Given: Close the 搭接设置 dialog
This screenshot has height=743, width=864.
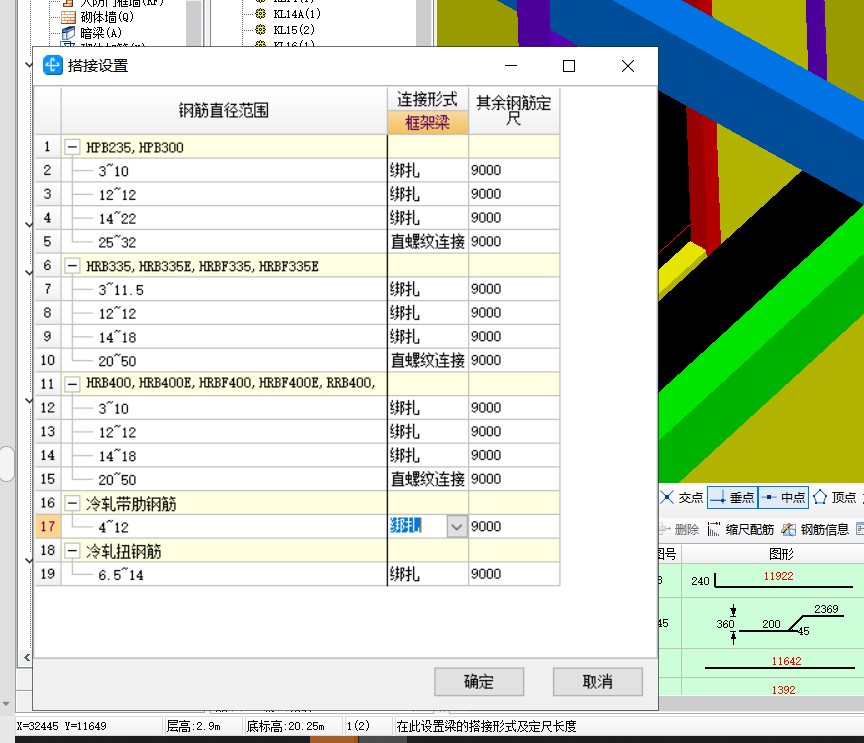Looking at the screenshot, I should (628, 66).
